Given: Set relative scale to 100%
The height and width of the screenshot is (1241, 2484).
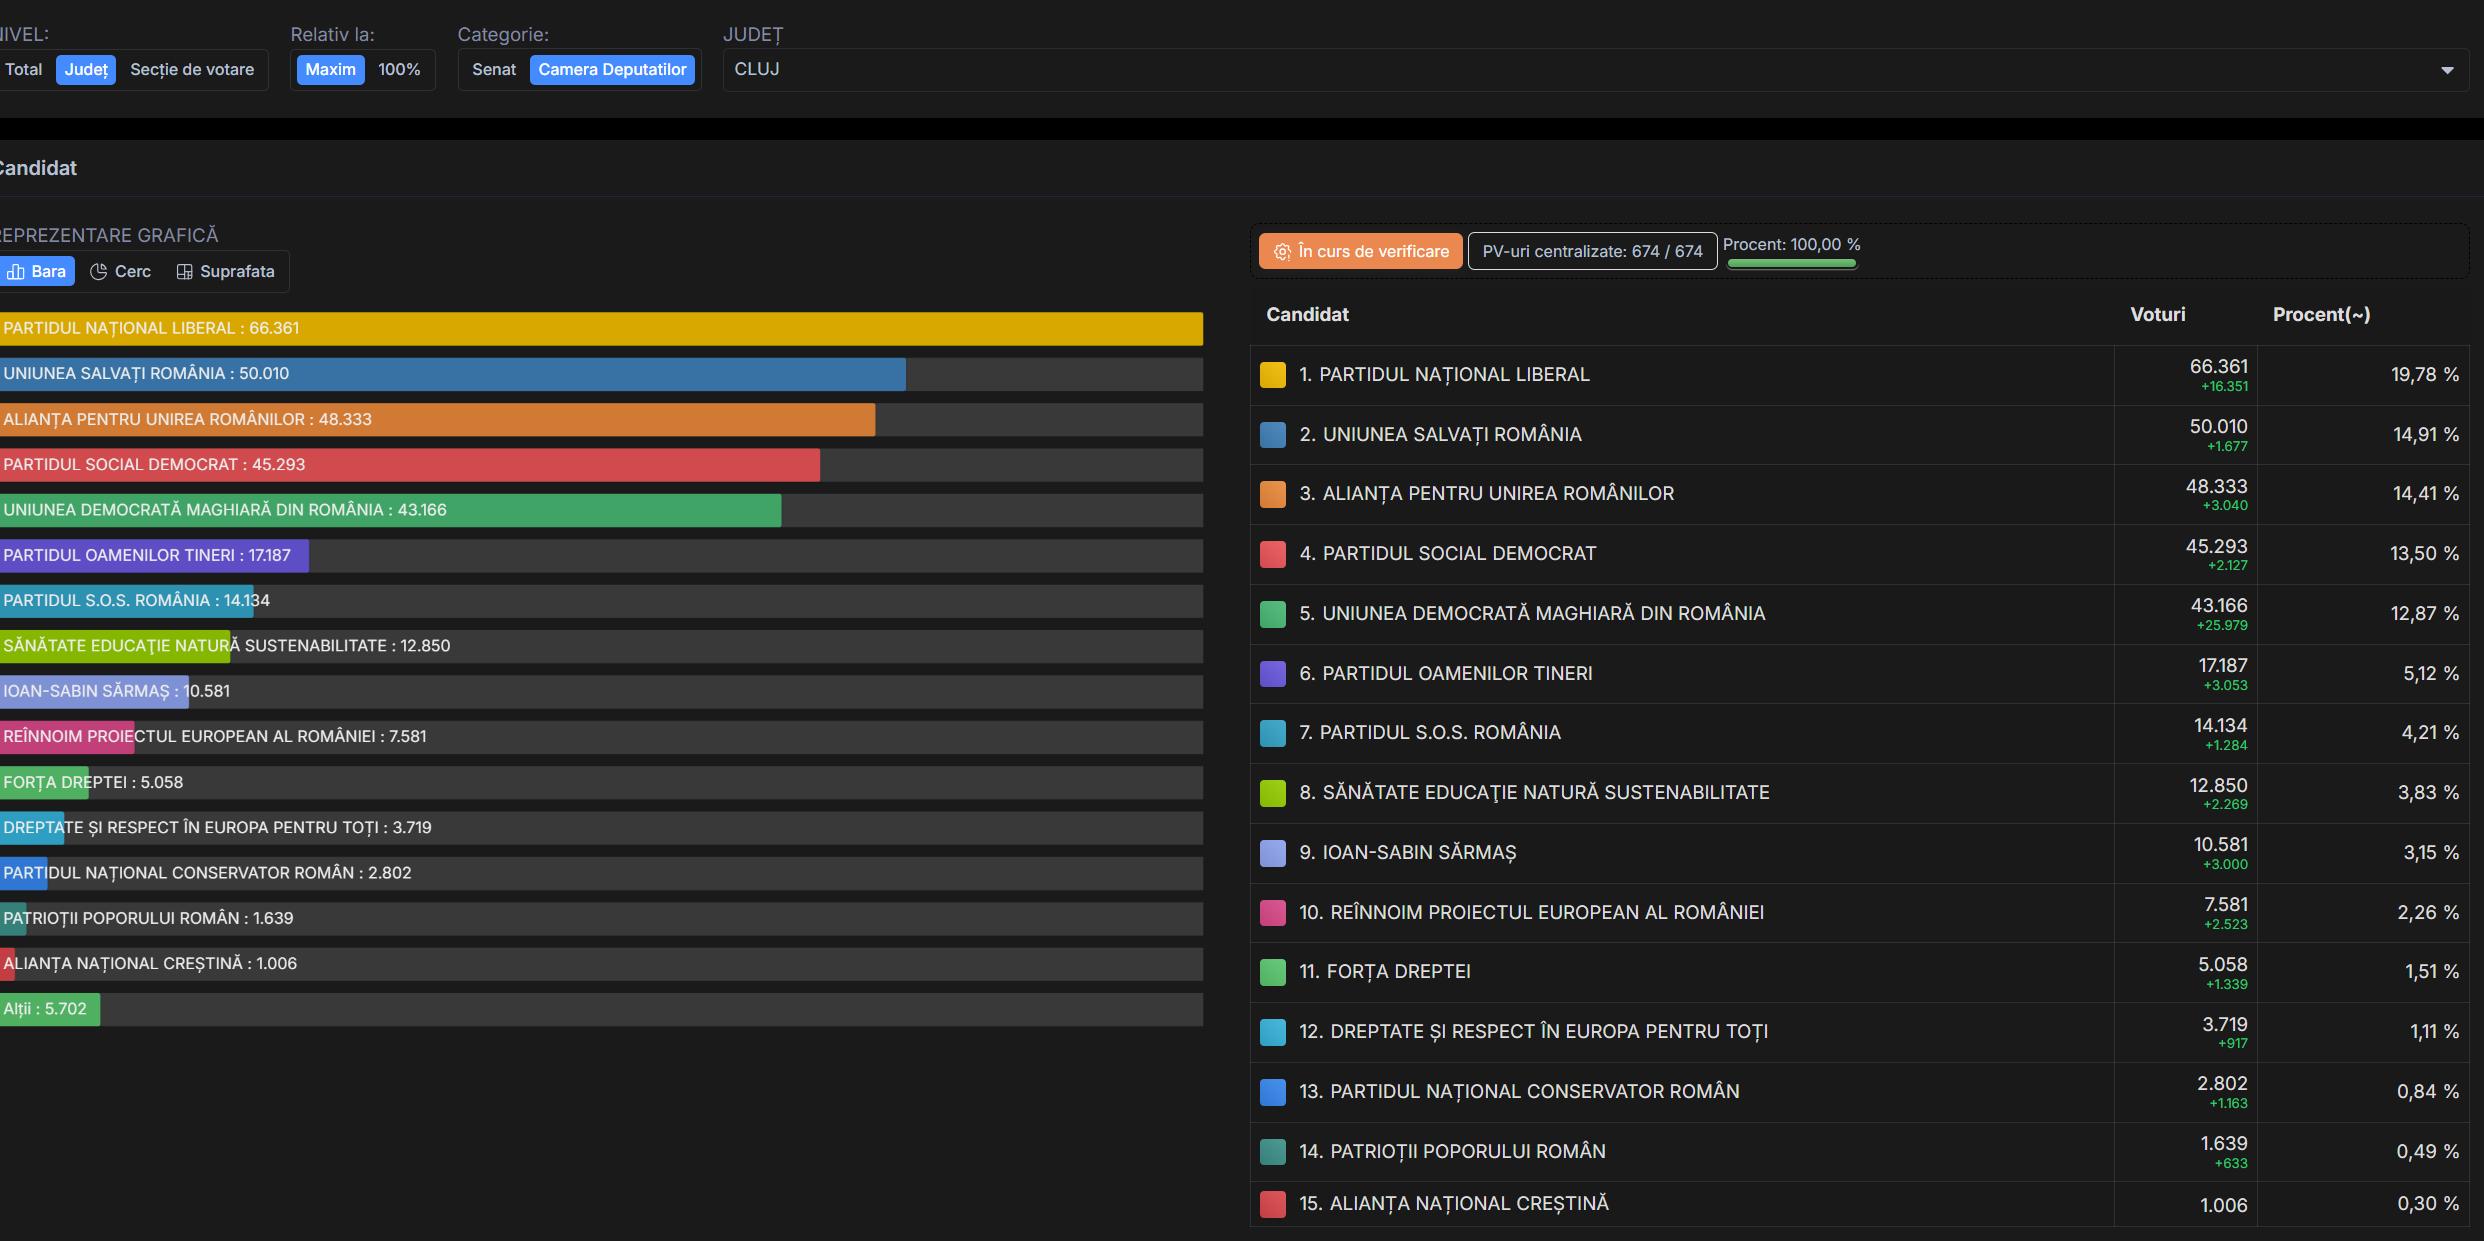Looking at the screenshot, I should pyautogui.click(x=399, y=70).
